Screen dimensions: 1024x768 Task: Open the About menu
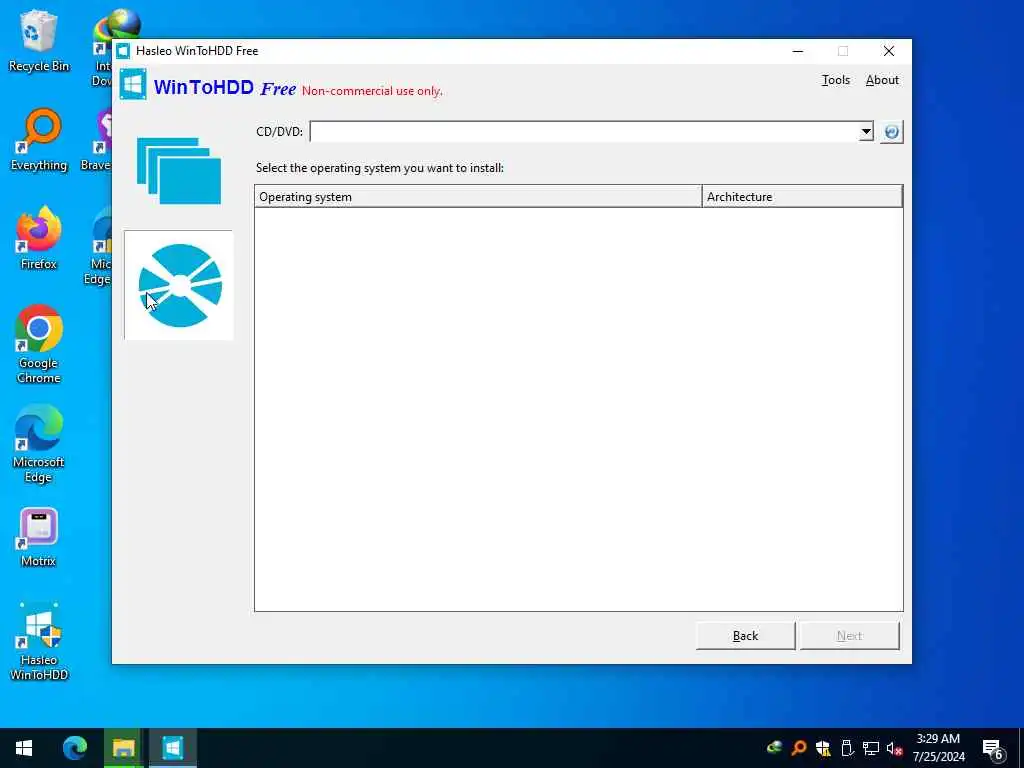pos(882,80)
